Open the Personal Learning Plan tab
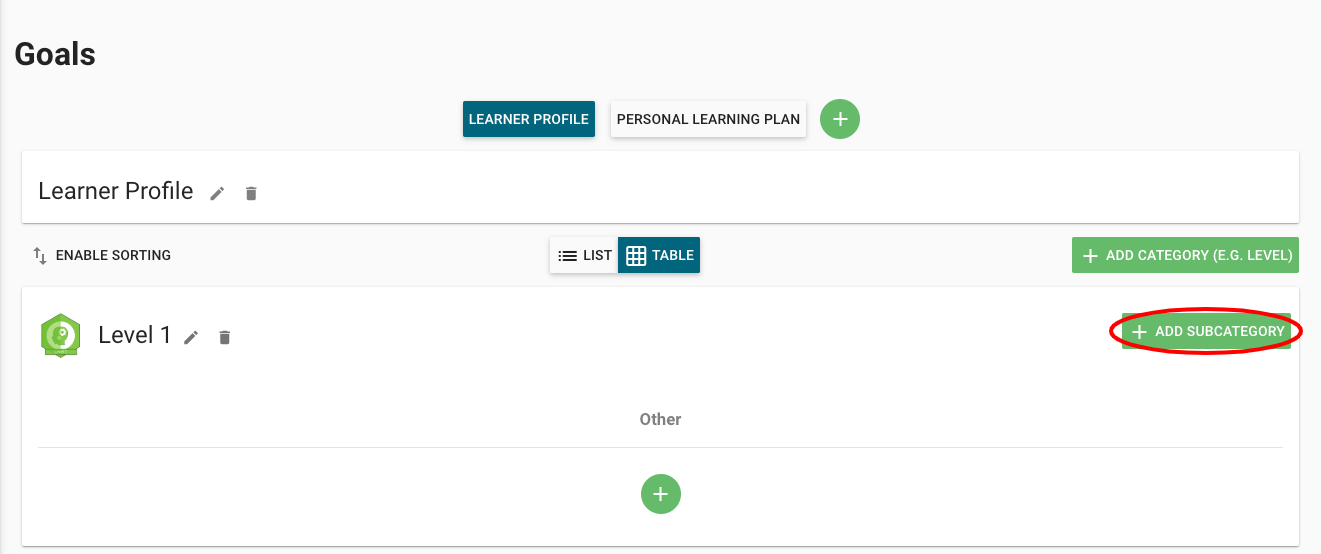The width and height of the screenshot is (1321, 554). pyautogui.click(x=708, y=119)
